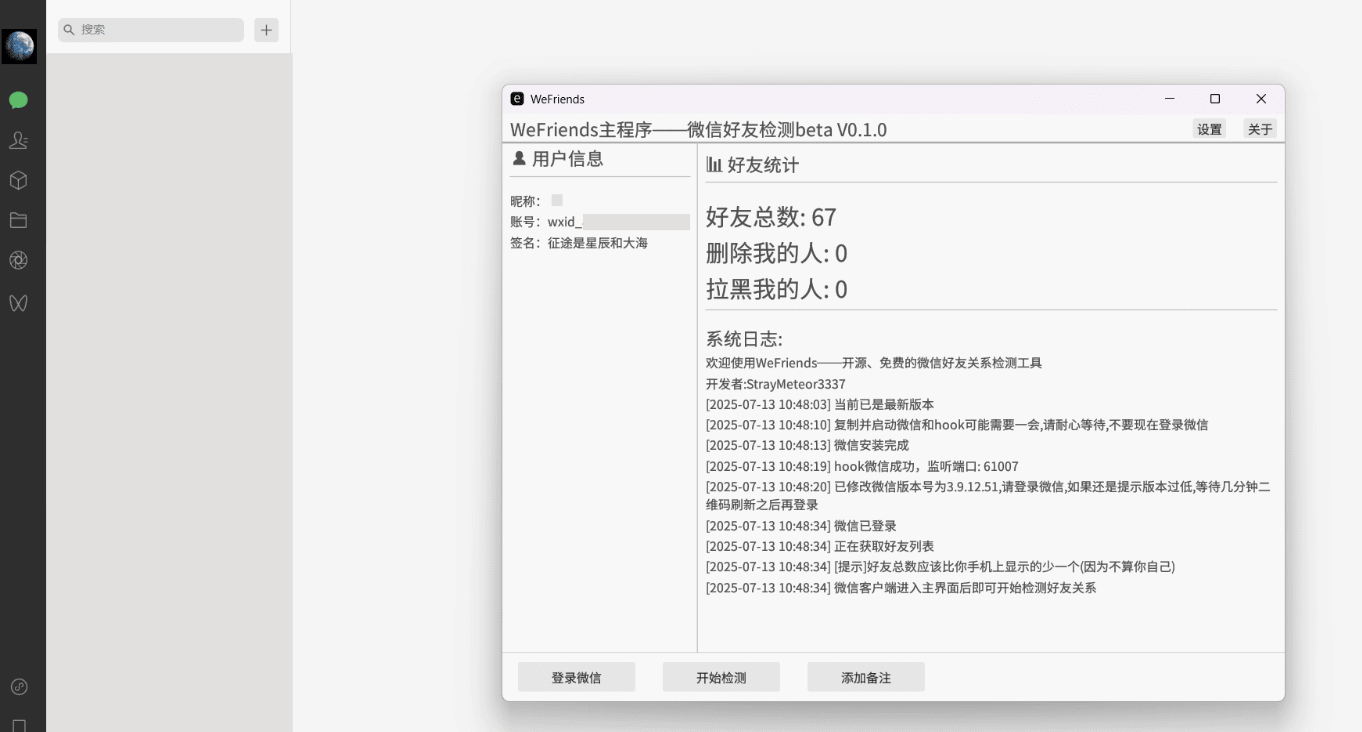Click the 好友统计 bar chart icon

point(715,165)
